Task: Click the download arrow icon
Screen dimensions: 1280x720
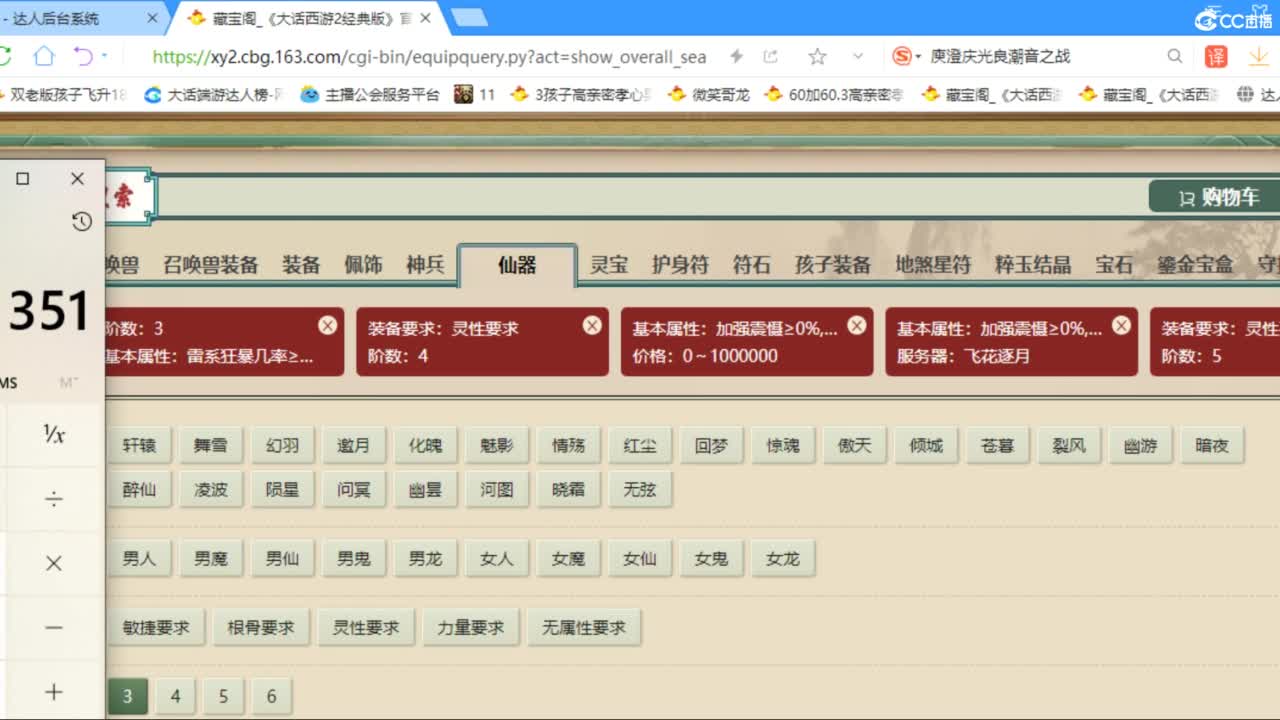Action: click(1259, 57)
